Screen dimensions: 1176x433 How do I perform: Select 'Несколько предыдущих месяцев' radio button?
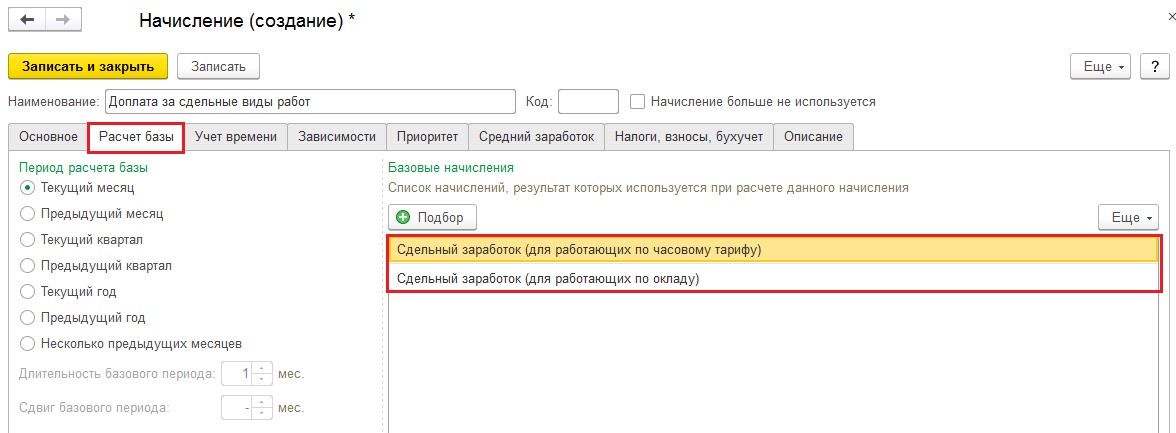tap(28, 343)
